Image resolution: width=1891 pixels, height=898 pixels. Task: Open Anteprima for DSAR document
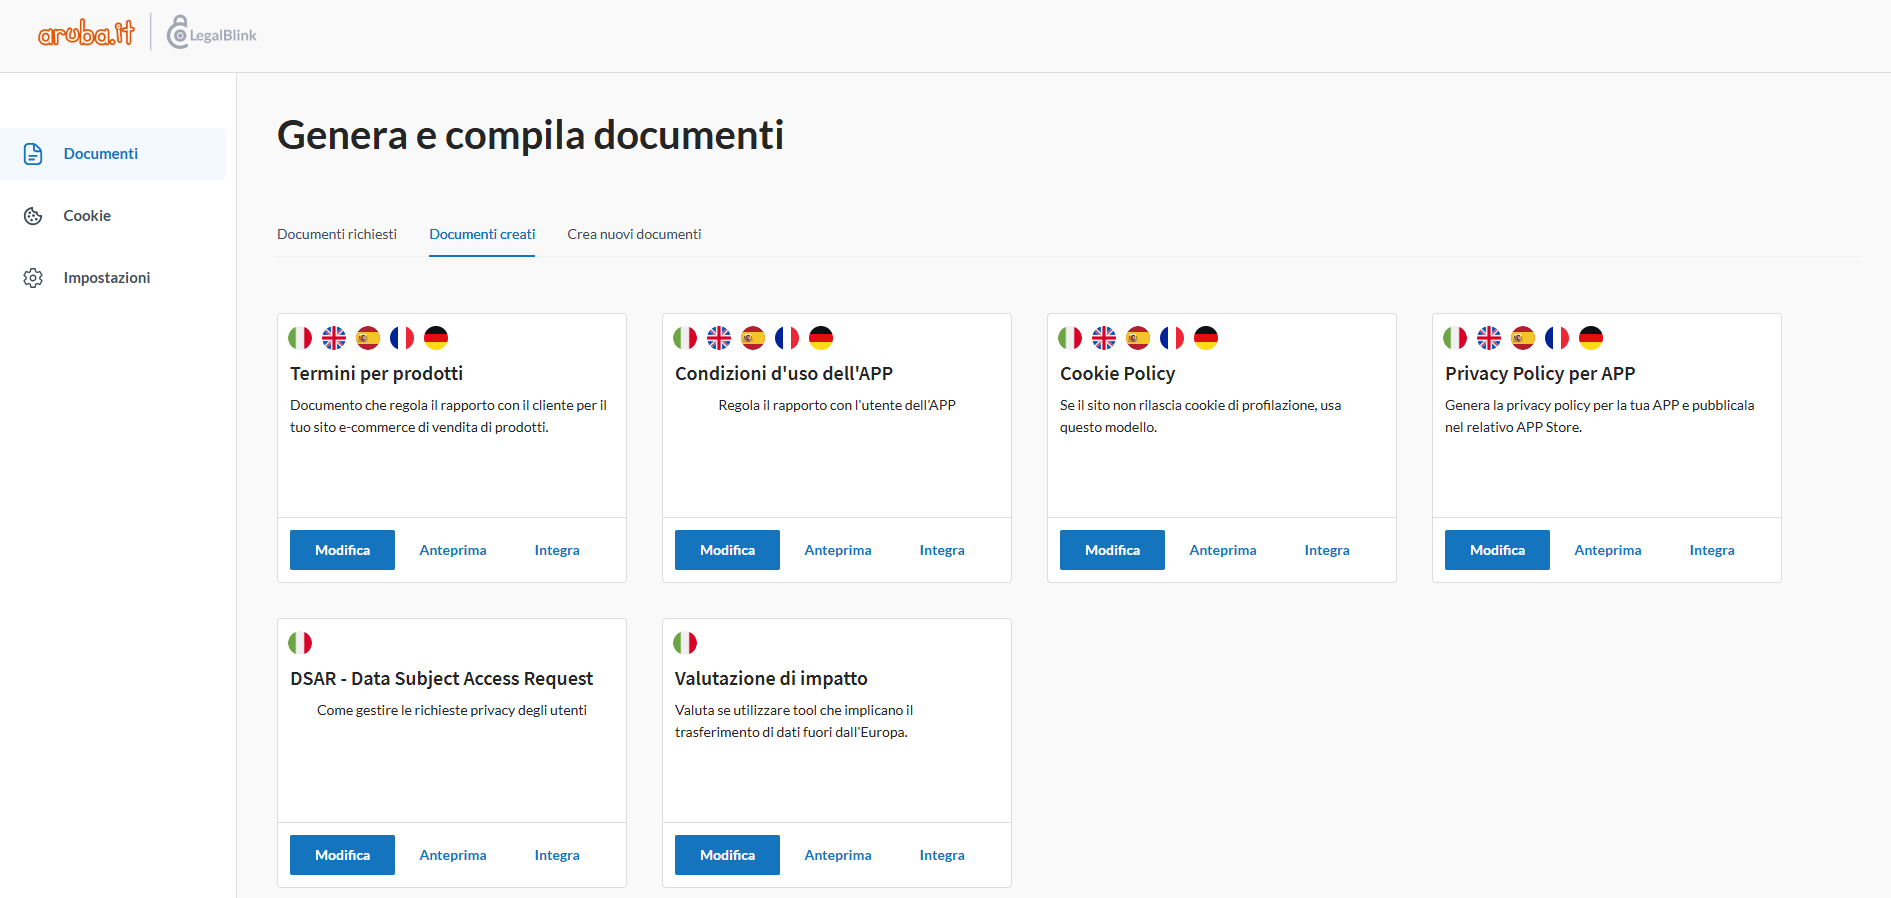point(453,855)
